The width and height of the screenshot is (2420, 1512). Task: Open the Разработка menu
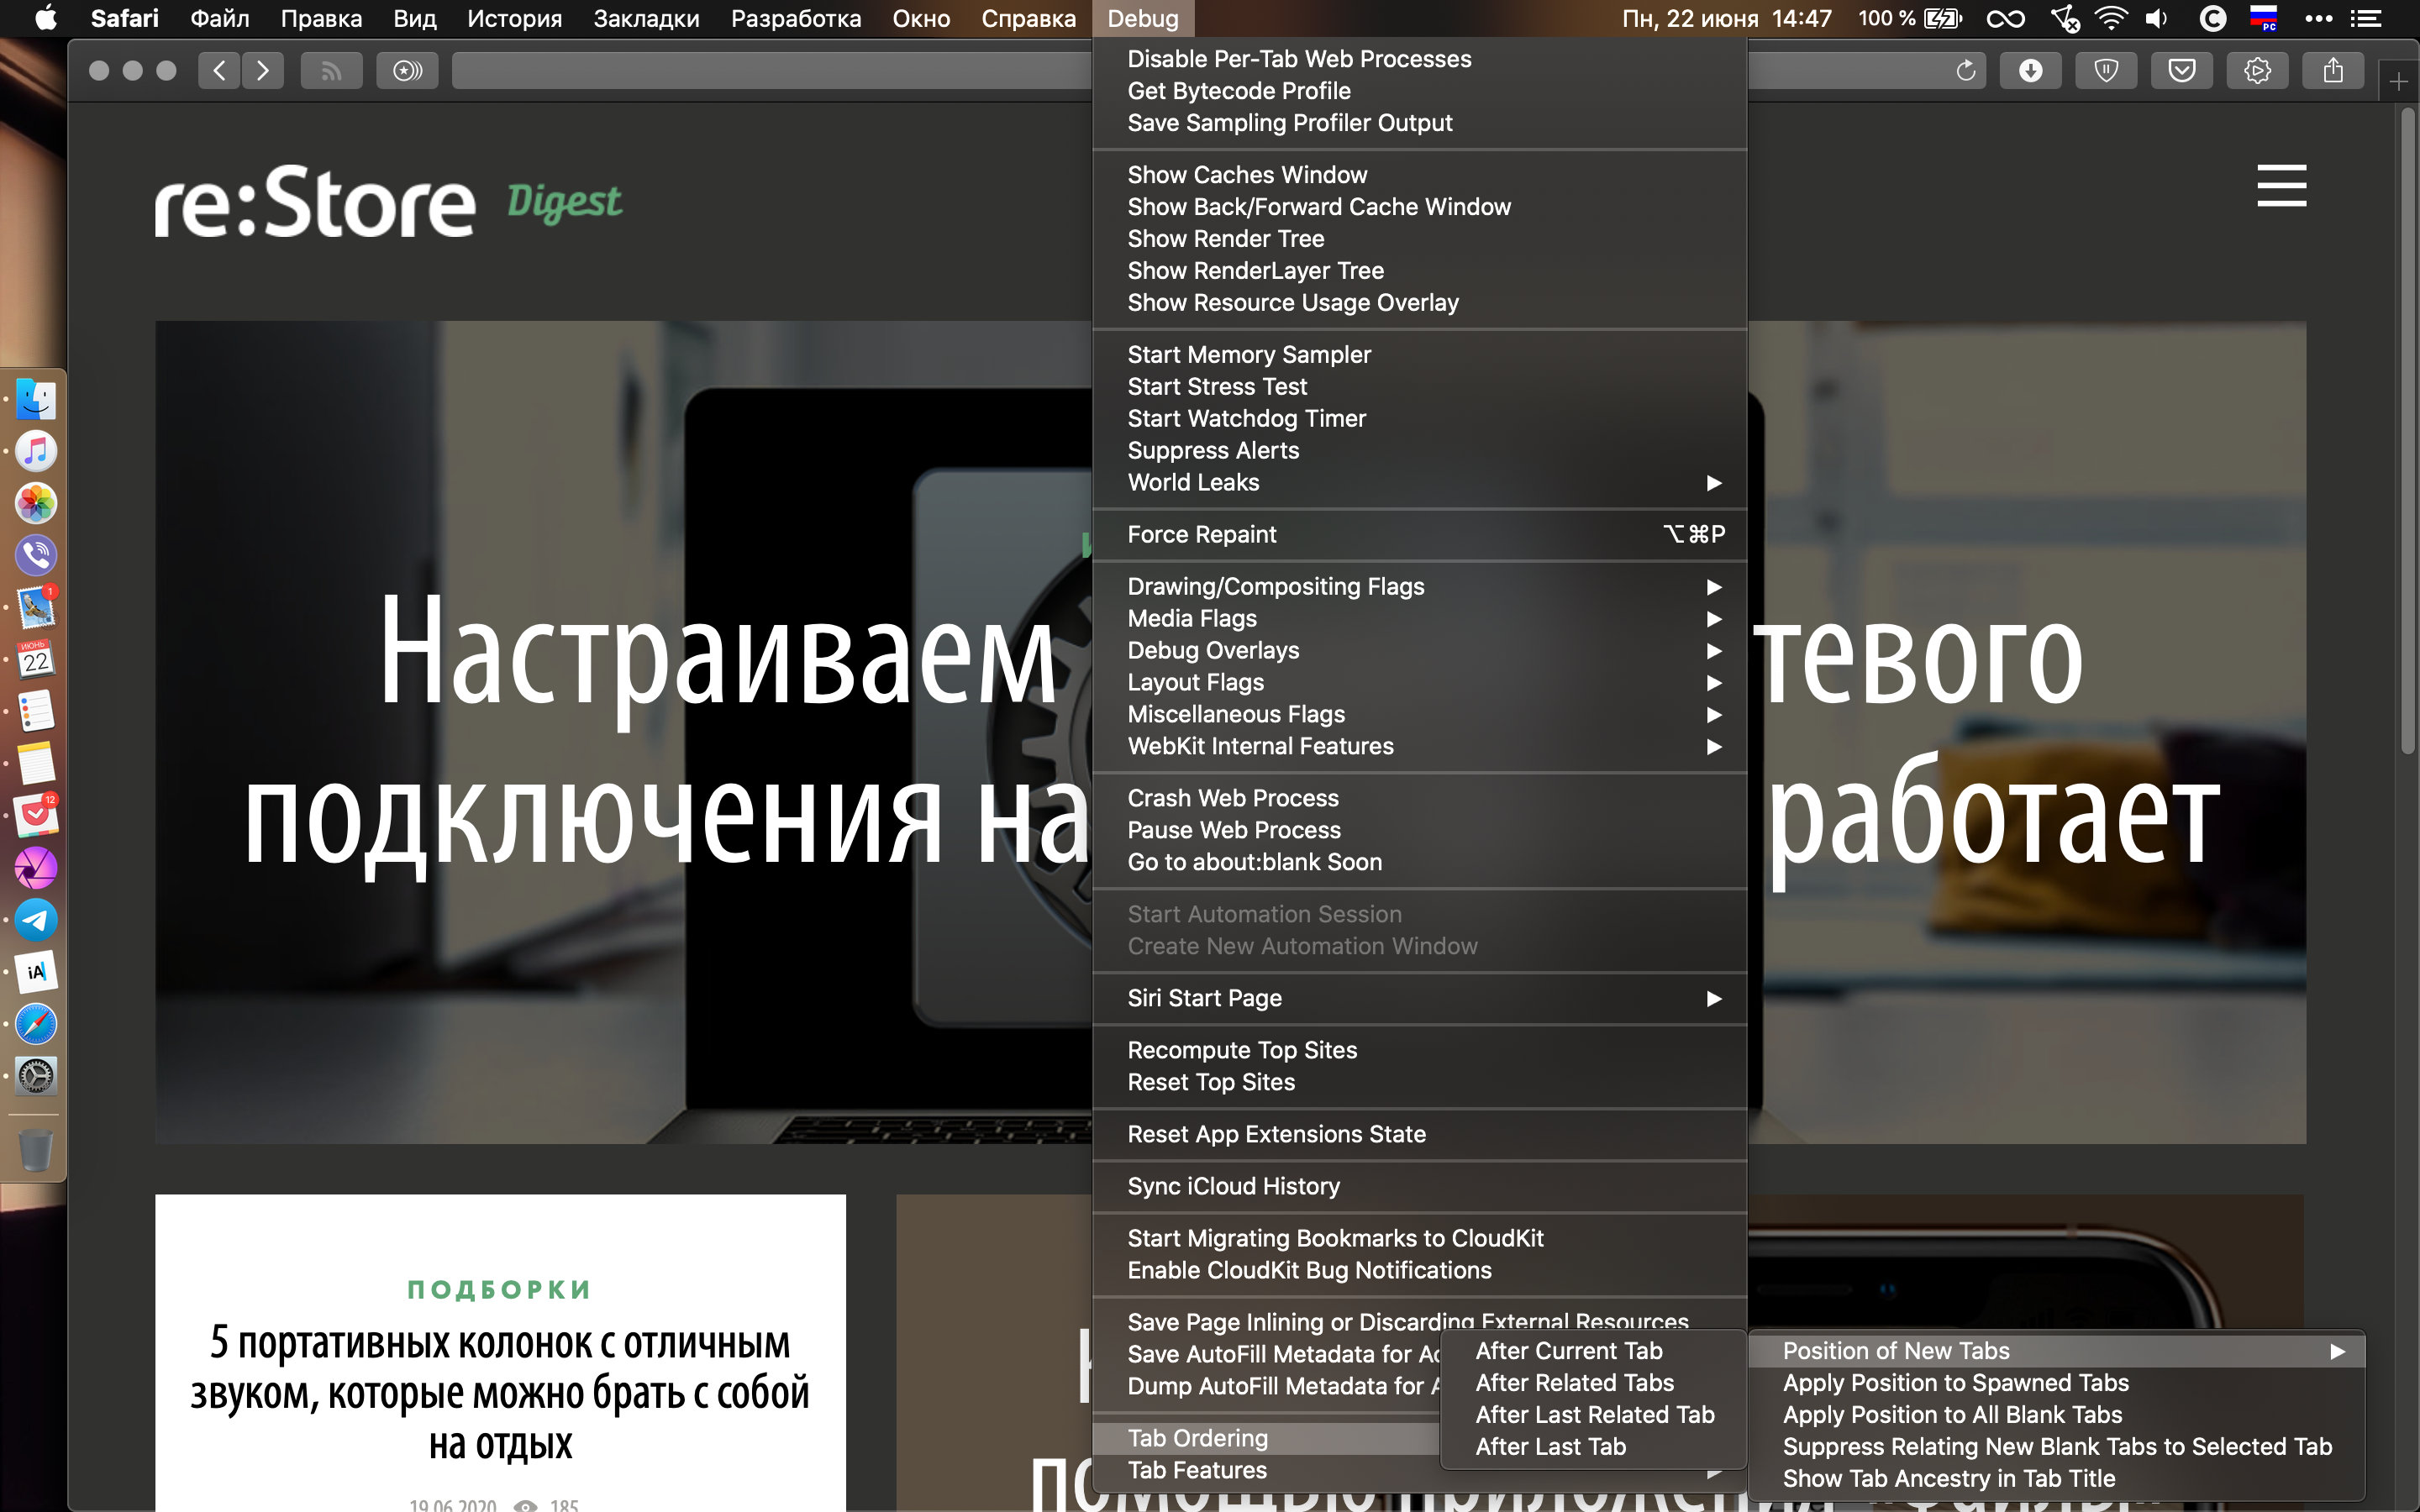(795, 18)
